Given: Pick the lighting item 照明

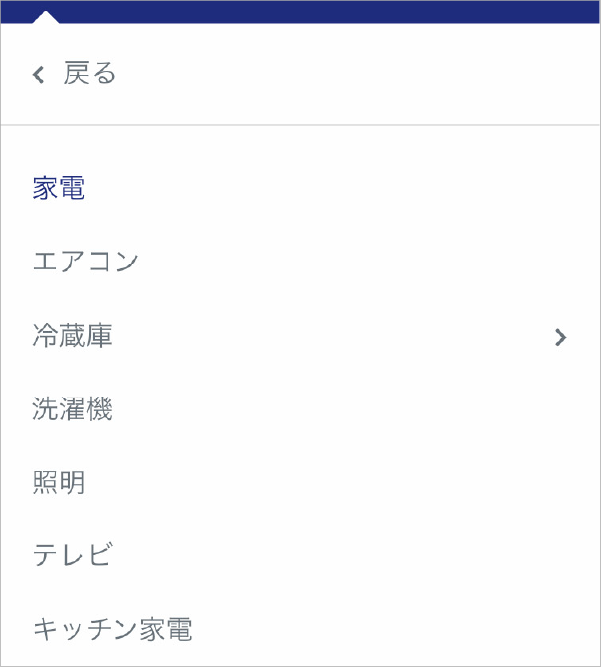Looking at the screenshot, I should [x=59, y=482].
